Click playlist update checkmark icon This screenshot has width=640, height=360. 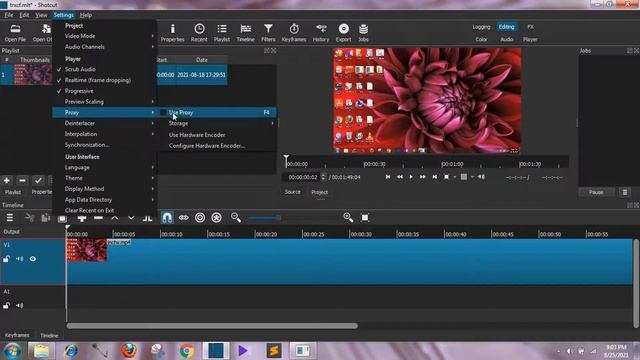pos(38,180)
